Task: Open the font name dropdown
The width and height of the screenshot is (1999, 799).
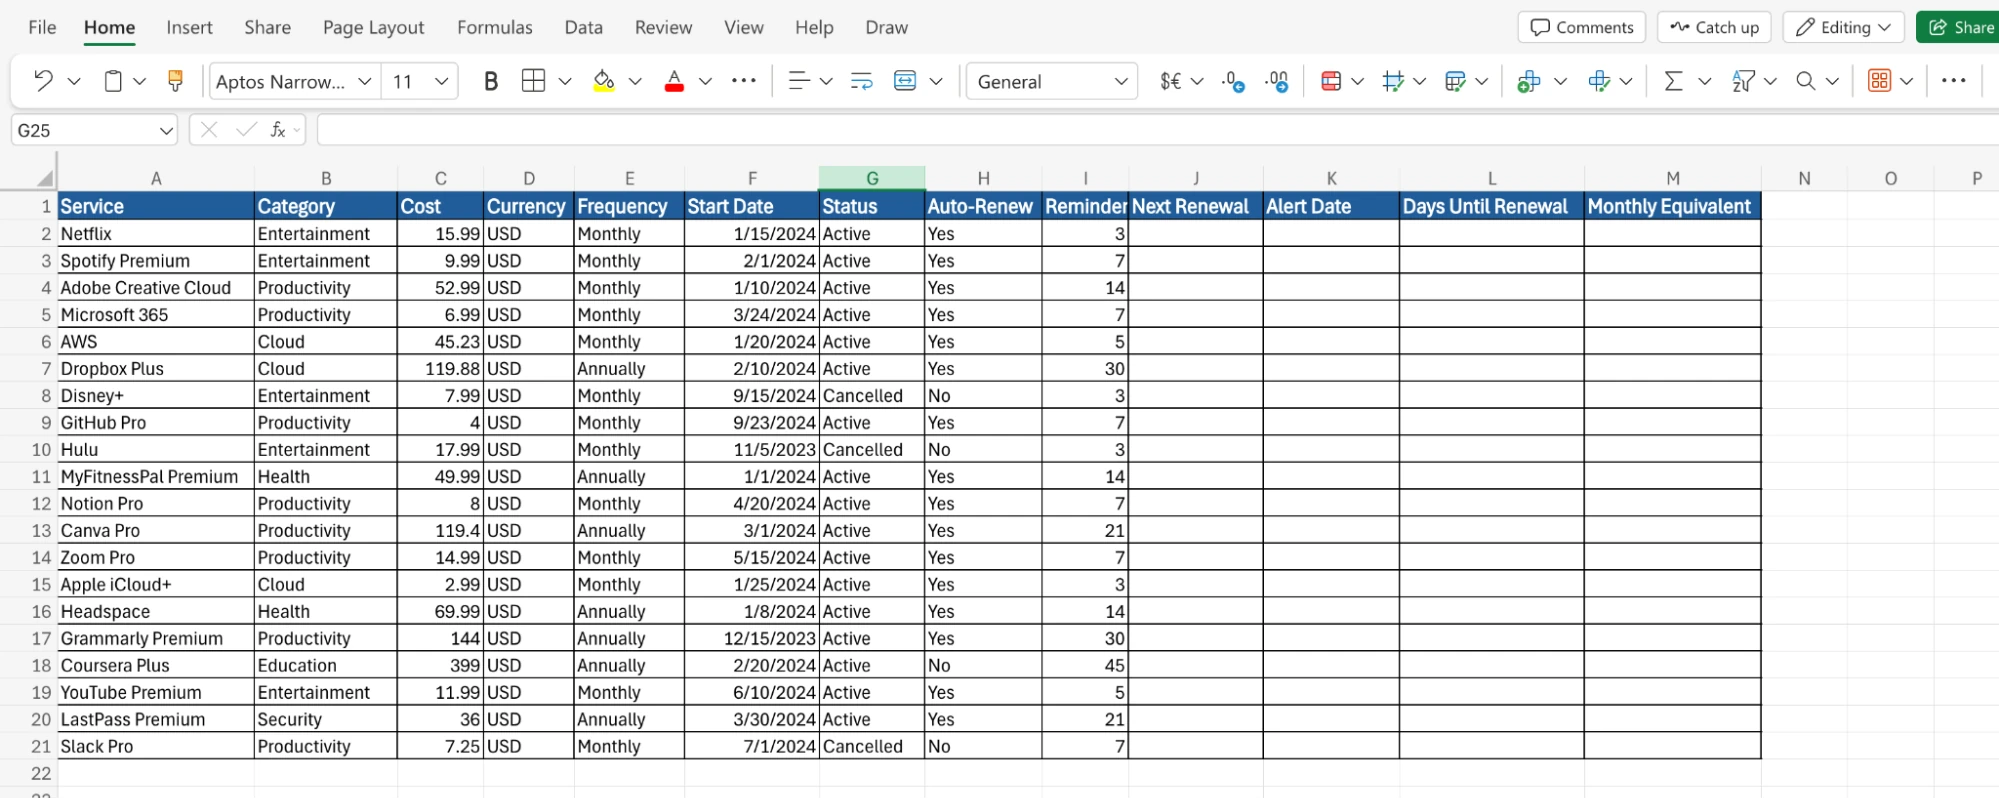Action: 365,81
